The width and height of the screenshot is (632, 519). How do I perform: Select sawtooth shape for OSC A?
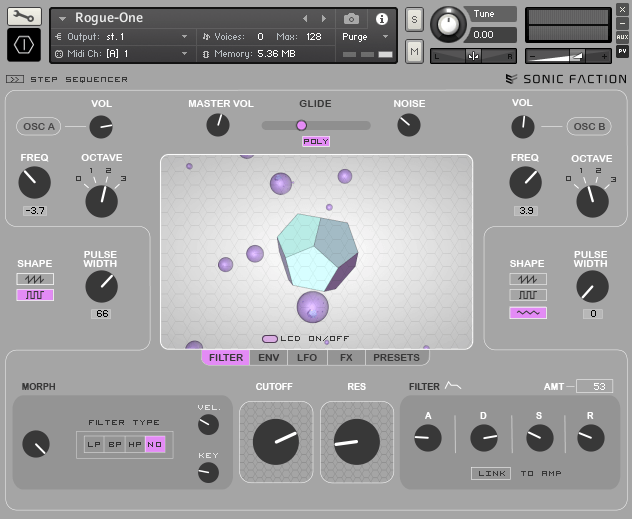point(35,279)
